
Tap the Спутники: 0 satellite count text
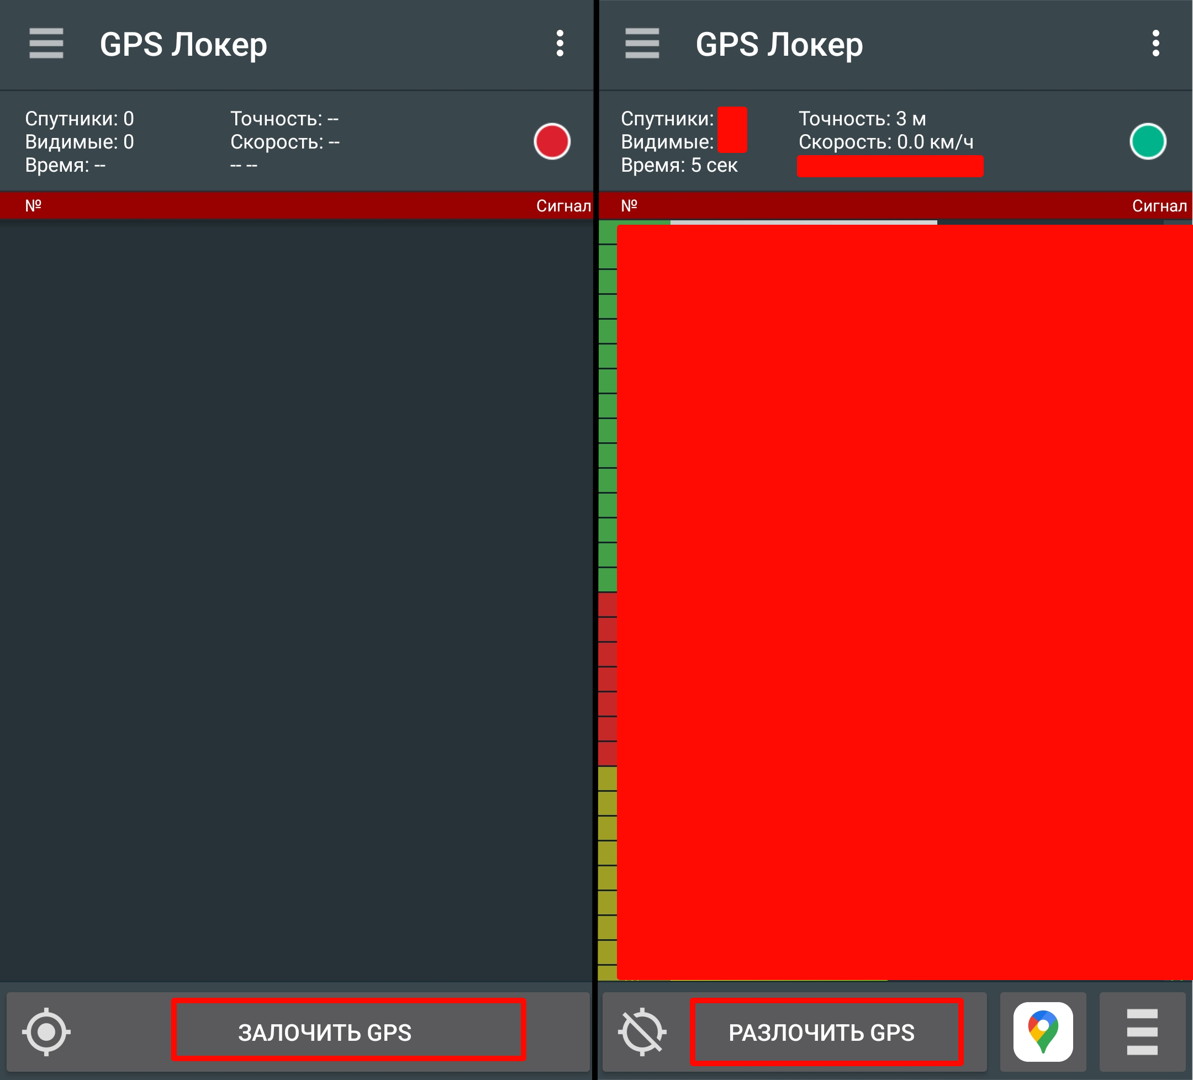point(79,119)
